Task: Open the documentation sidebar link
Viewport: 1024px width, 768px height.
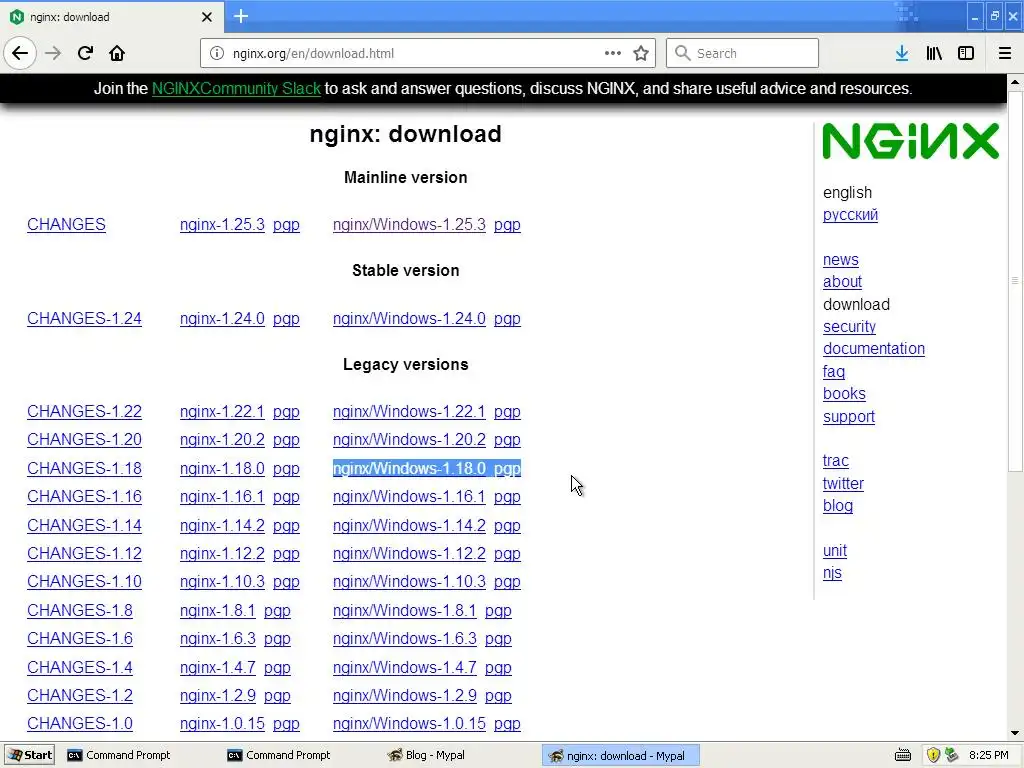Action: 874,349
